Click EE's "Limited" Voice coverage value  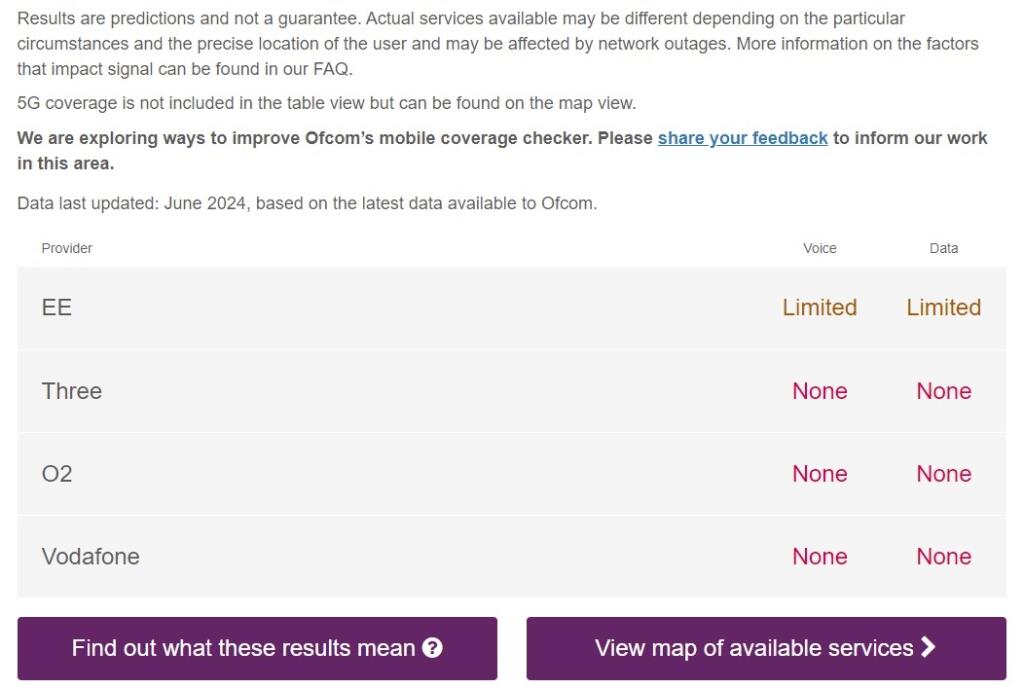point(819,308)
